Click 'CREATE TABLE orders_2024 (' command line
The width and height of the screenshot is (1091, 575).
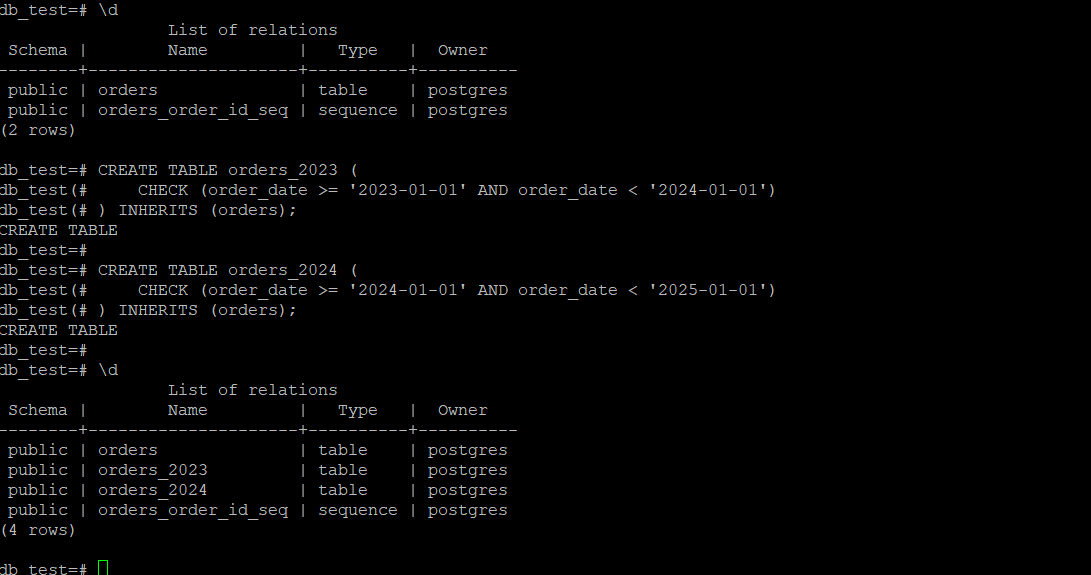point(228,270)
